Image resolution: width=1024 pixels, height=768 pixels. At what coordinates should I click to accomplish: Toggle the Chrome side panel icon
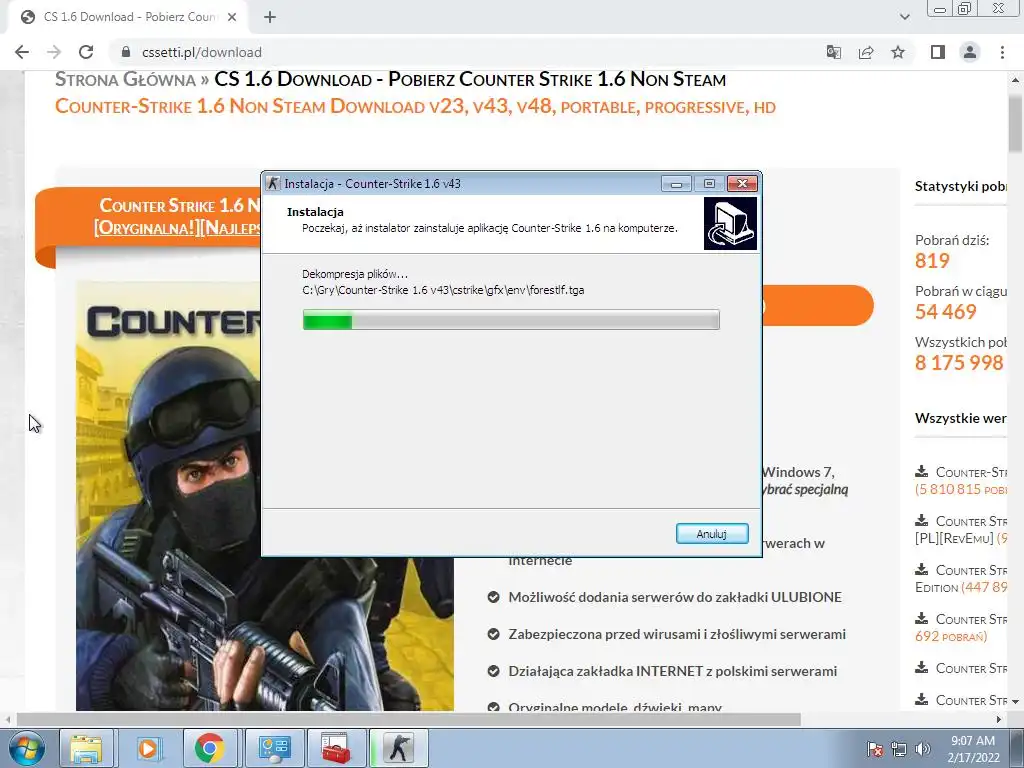pos(938,52)
